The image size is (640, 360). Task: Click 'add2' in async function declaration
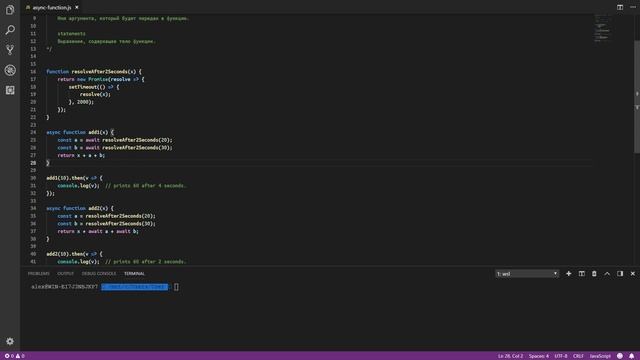click(94, 208)
